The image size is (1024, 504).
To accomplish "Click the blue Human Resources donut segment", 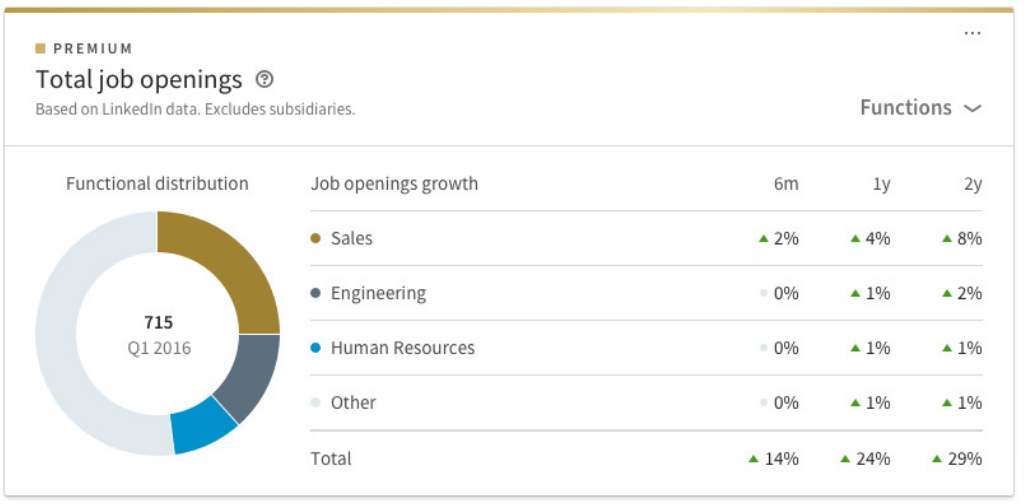I will 201,426.
